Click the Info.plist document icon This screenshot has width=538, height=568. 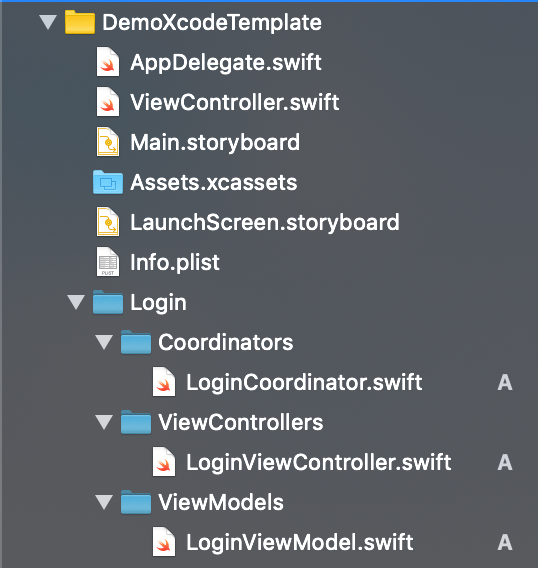point(108,262)
